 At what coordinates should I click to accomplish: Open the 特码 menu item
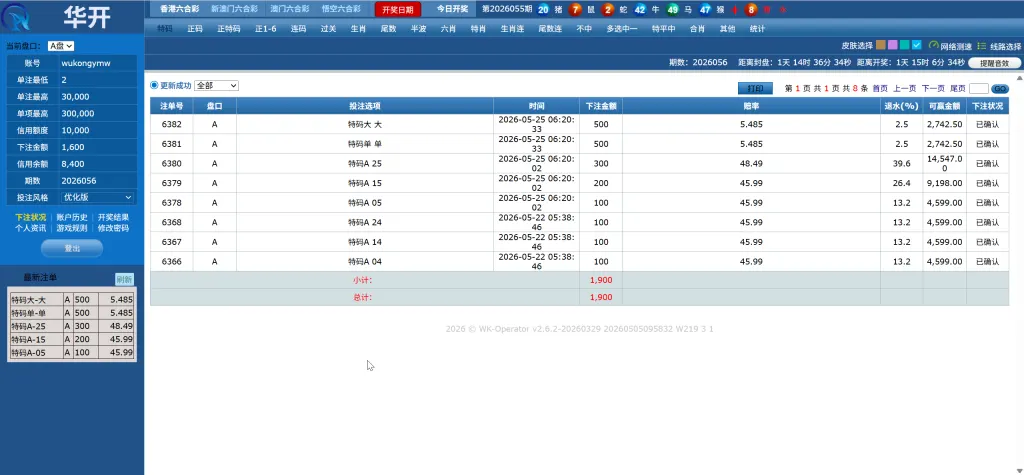[165, 29]
